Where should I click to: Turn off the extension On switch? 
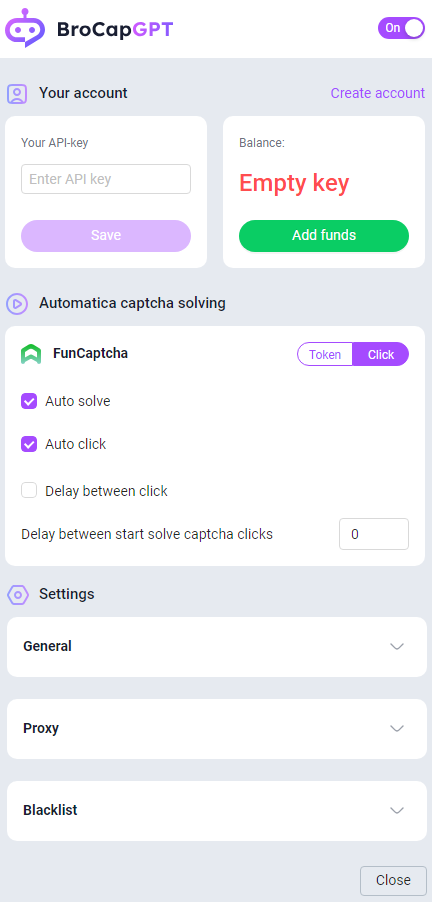click(x=401, y=28)
